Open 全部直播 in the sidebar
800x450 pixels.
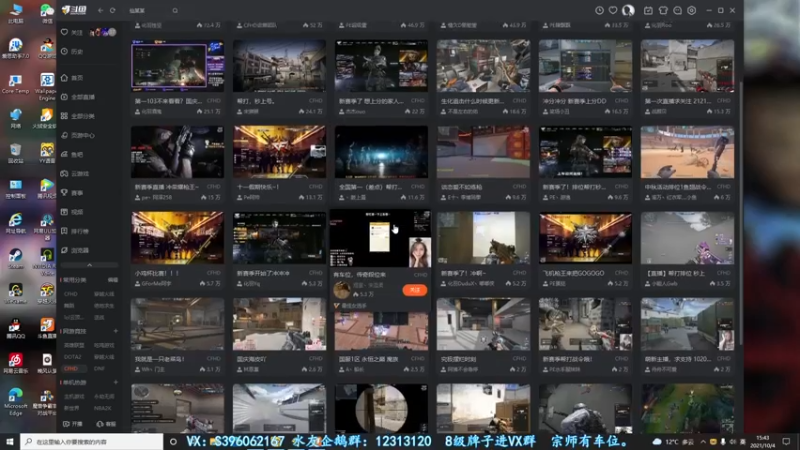tap(78, 97)
